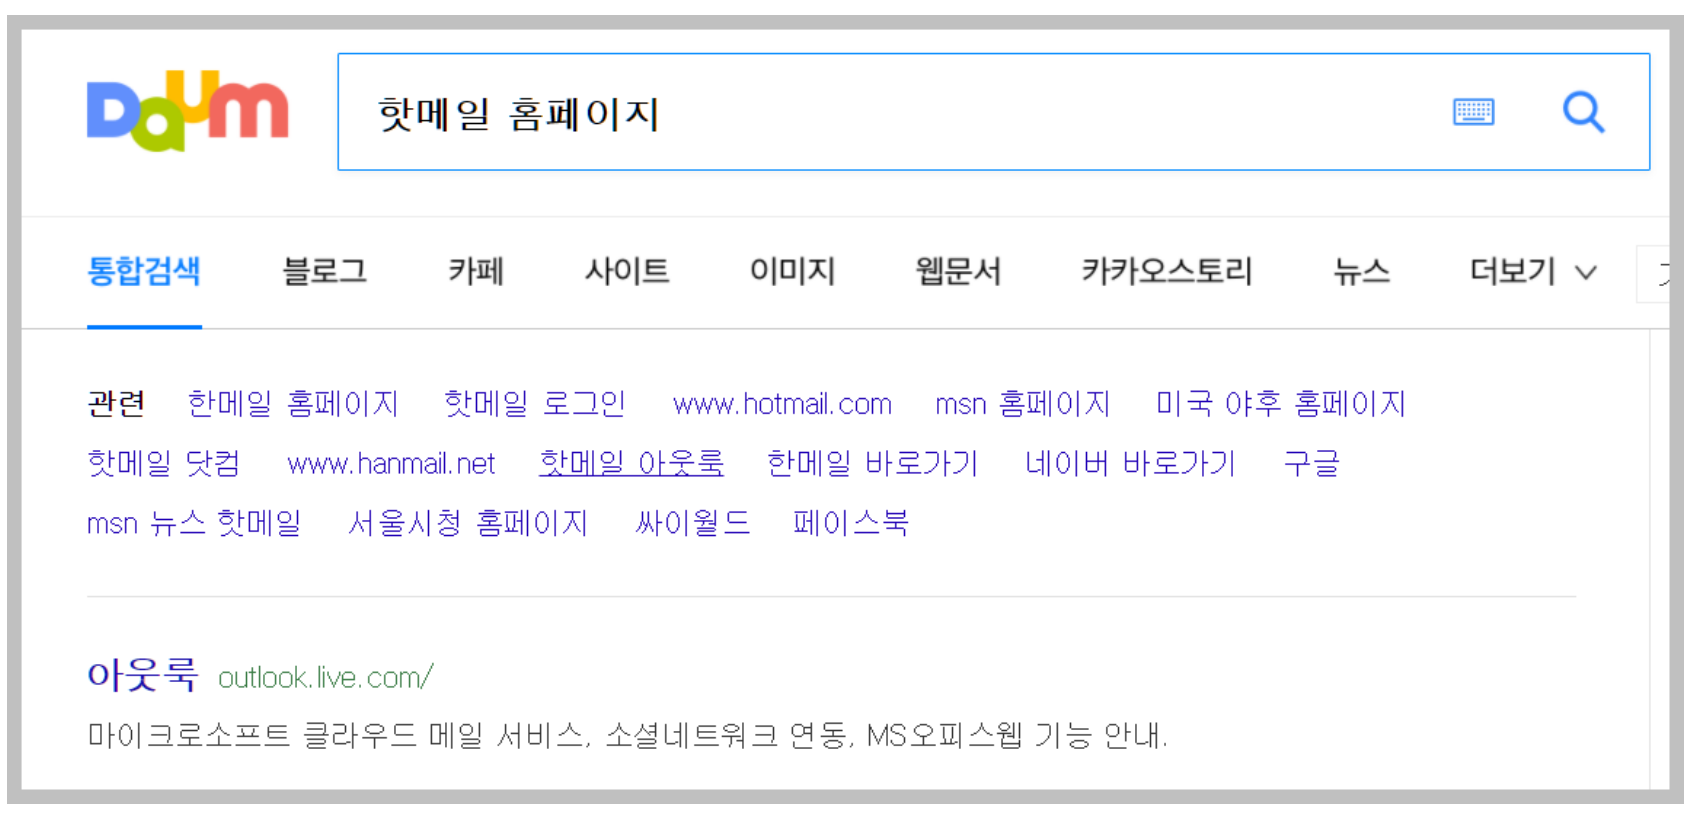
Task: Open the virtual keyboard icon
Action: [1473, 112]
